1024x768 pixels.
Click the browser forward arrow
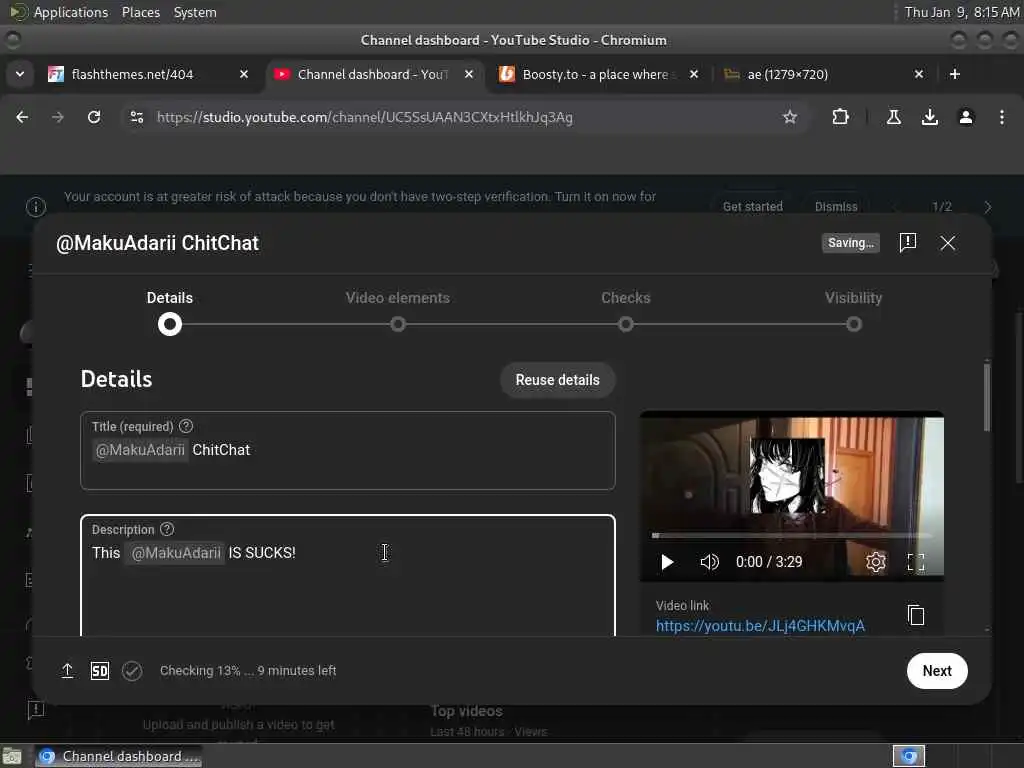click(x=58, y=118)
